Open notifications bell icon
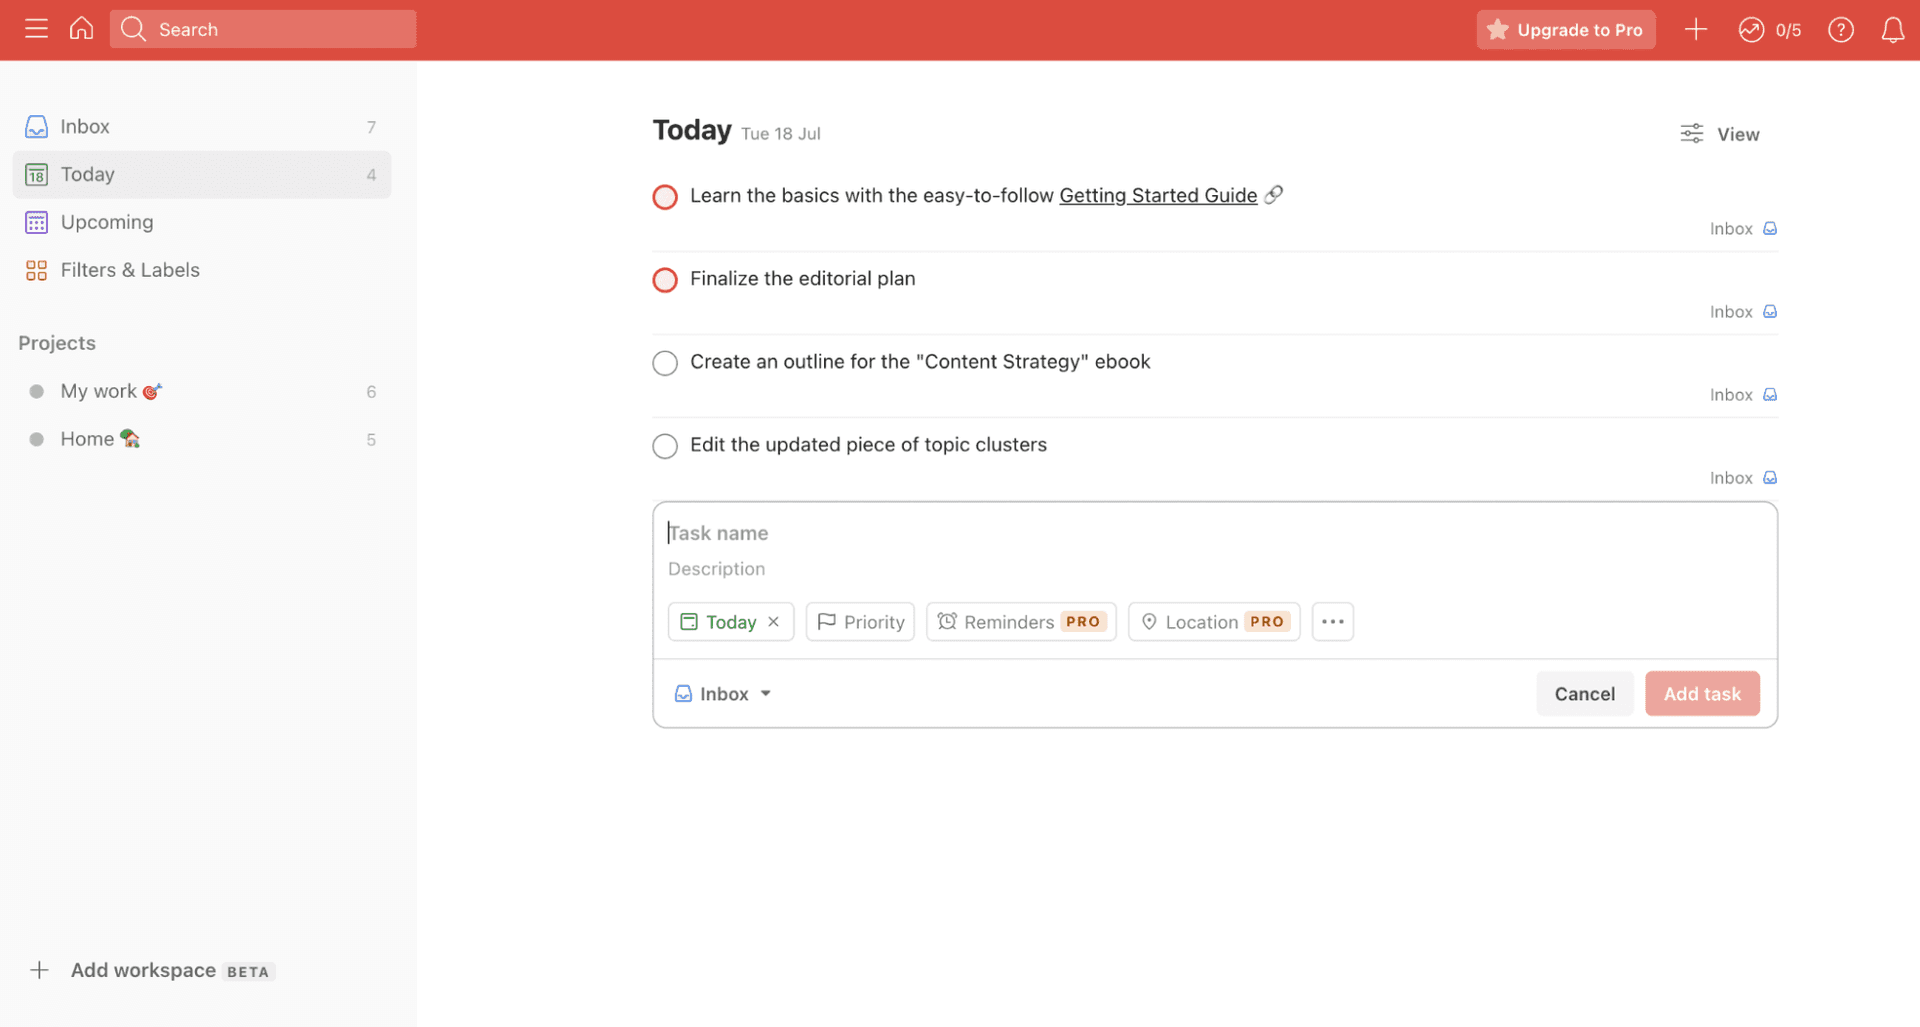Viewport: 1920px width, 1027px height. [x=1892, y=30]
